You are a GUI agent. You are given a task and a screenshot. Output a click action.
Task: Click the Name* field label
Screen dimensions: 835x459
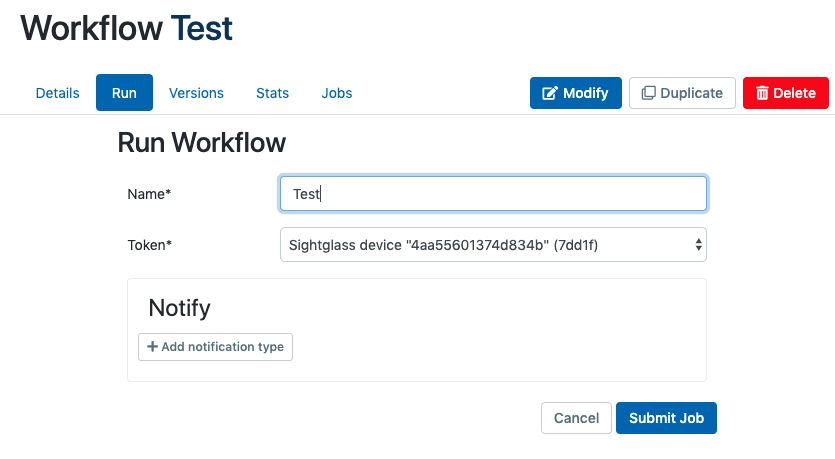(149, 194)
